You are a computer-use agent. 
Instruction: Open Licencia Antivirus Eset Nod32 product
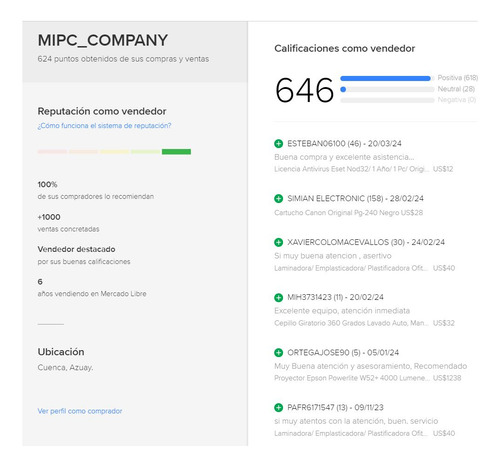[x=351, y=169]
